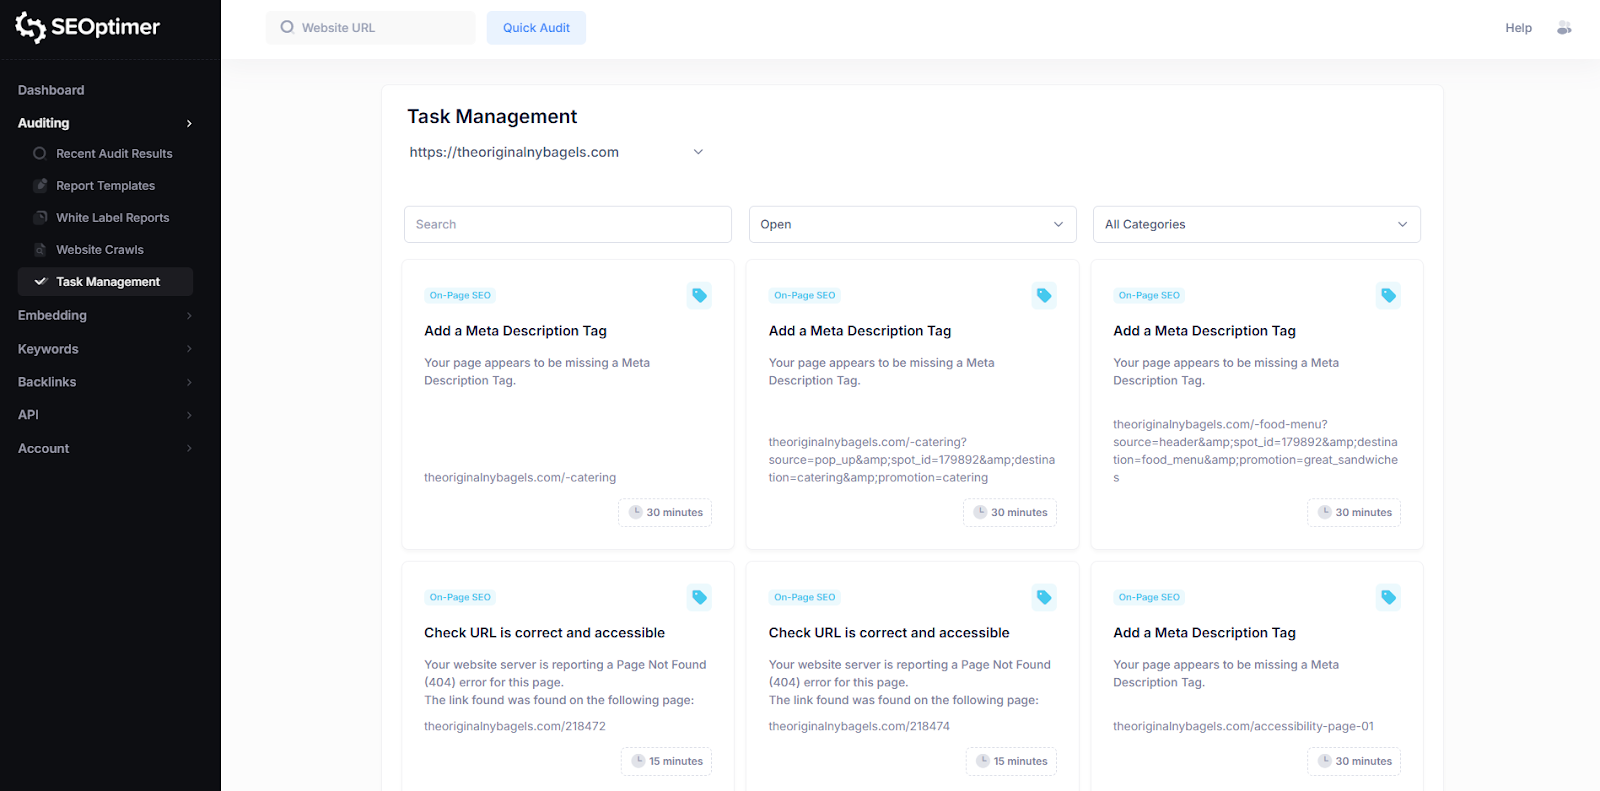Click clock icon on the 218474 card's 15 minutes badge
Viewport: 1600px width, 791px height.
[983, 761]
